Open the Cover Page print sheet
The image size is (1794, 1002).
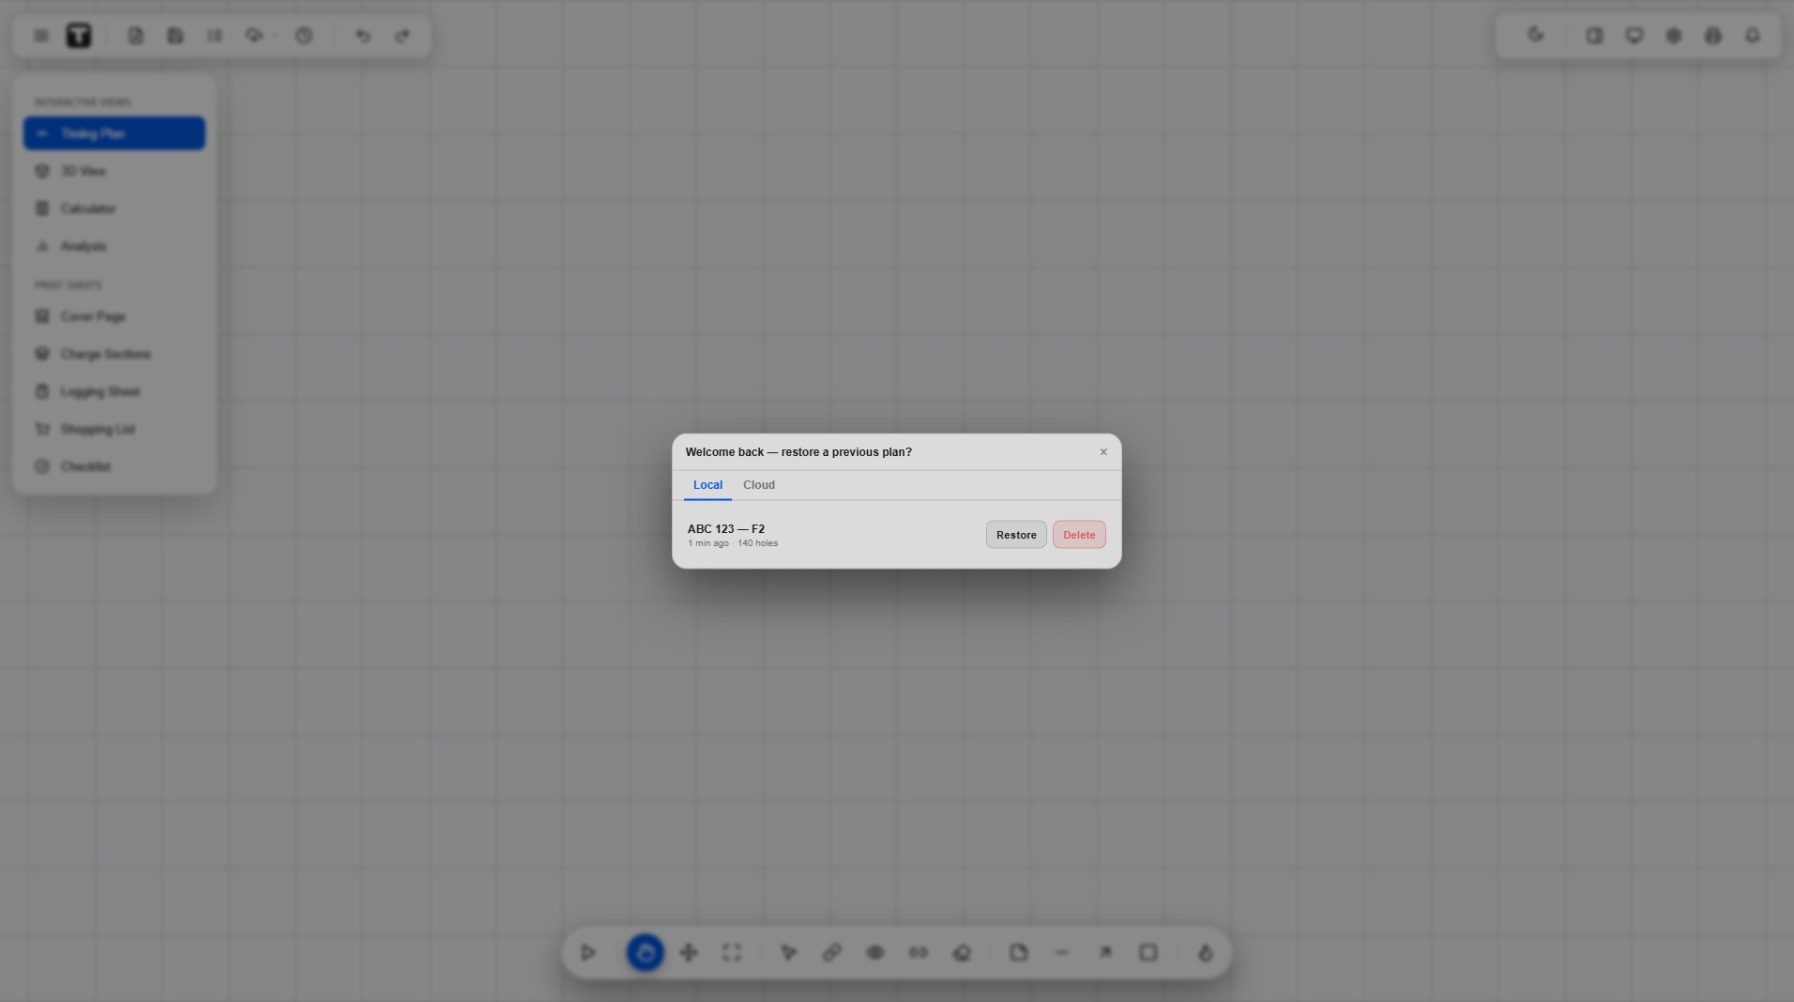114,316
